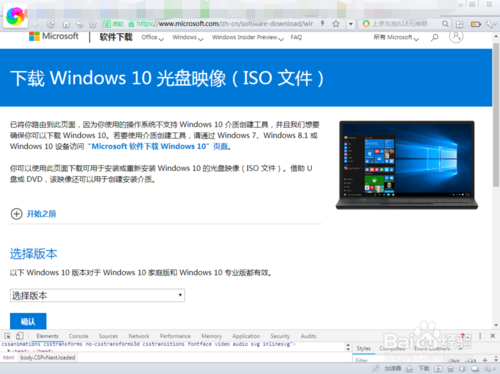Click the browser search magnifier icon
Screen dimensions: 500x374
pyautogui.click(x=445, y=24)
